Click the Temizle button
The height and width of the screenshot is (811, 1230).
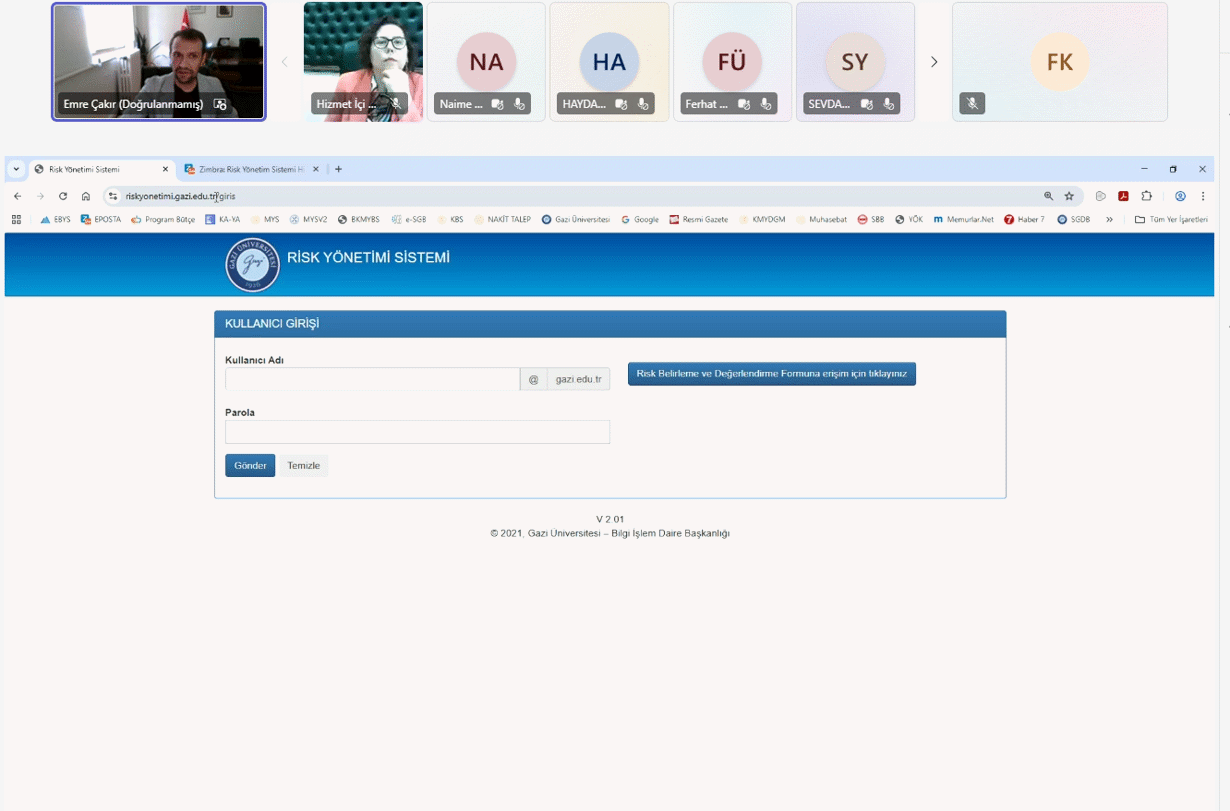tap(303, 466)
